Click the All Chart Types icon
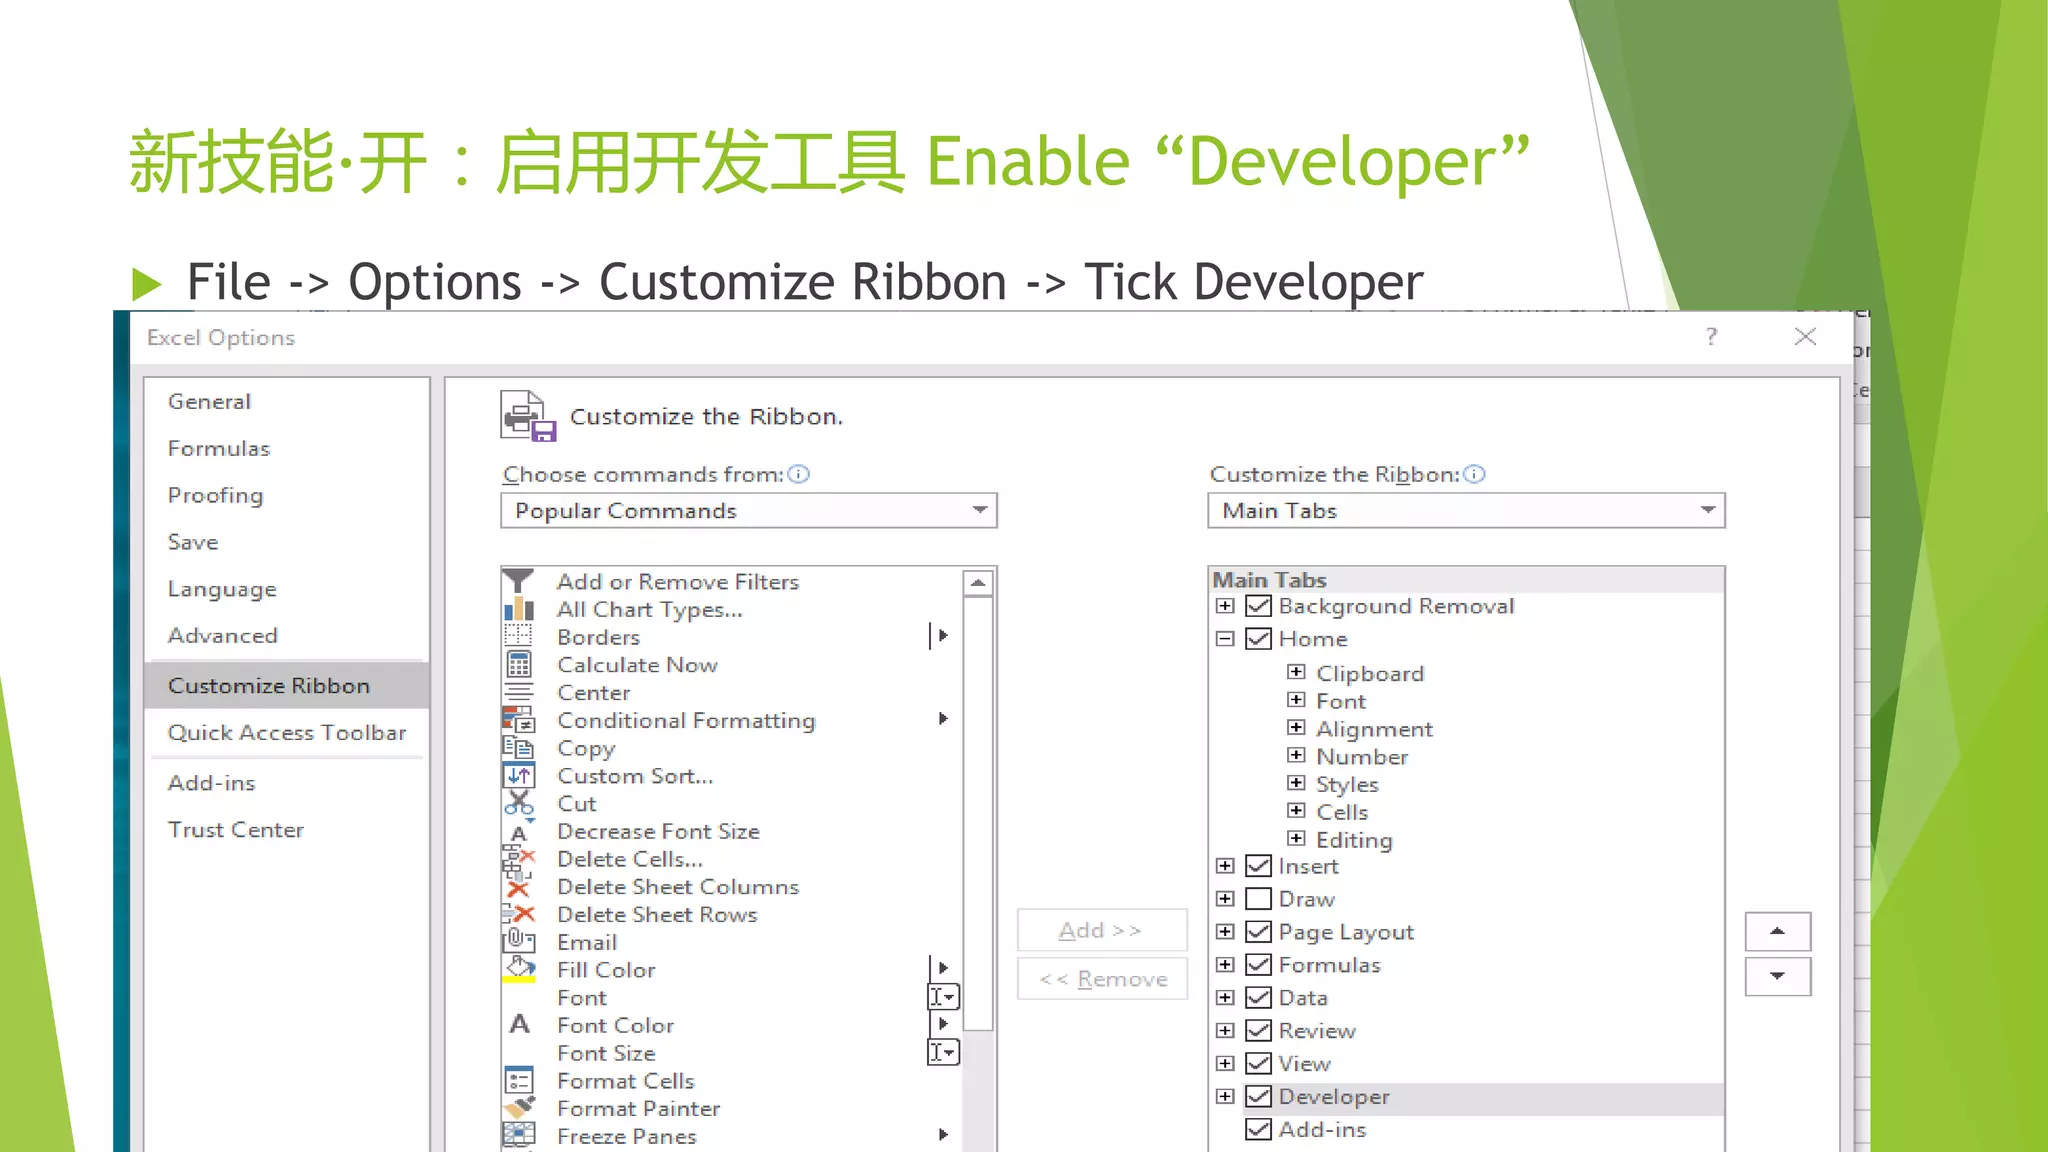Viewport: 2048px width, 1152px height. tap(518, 609)
